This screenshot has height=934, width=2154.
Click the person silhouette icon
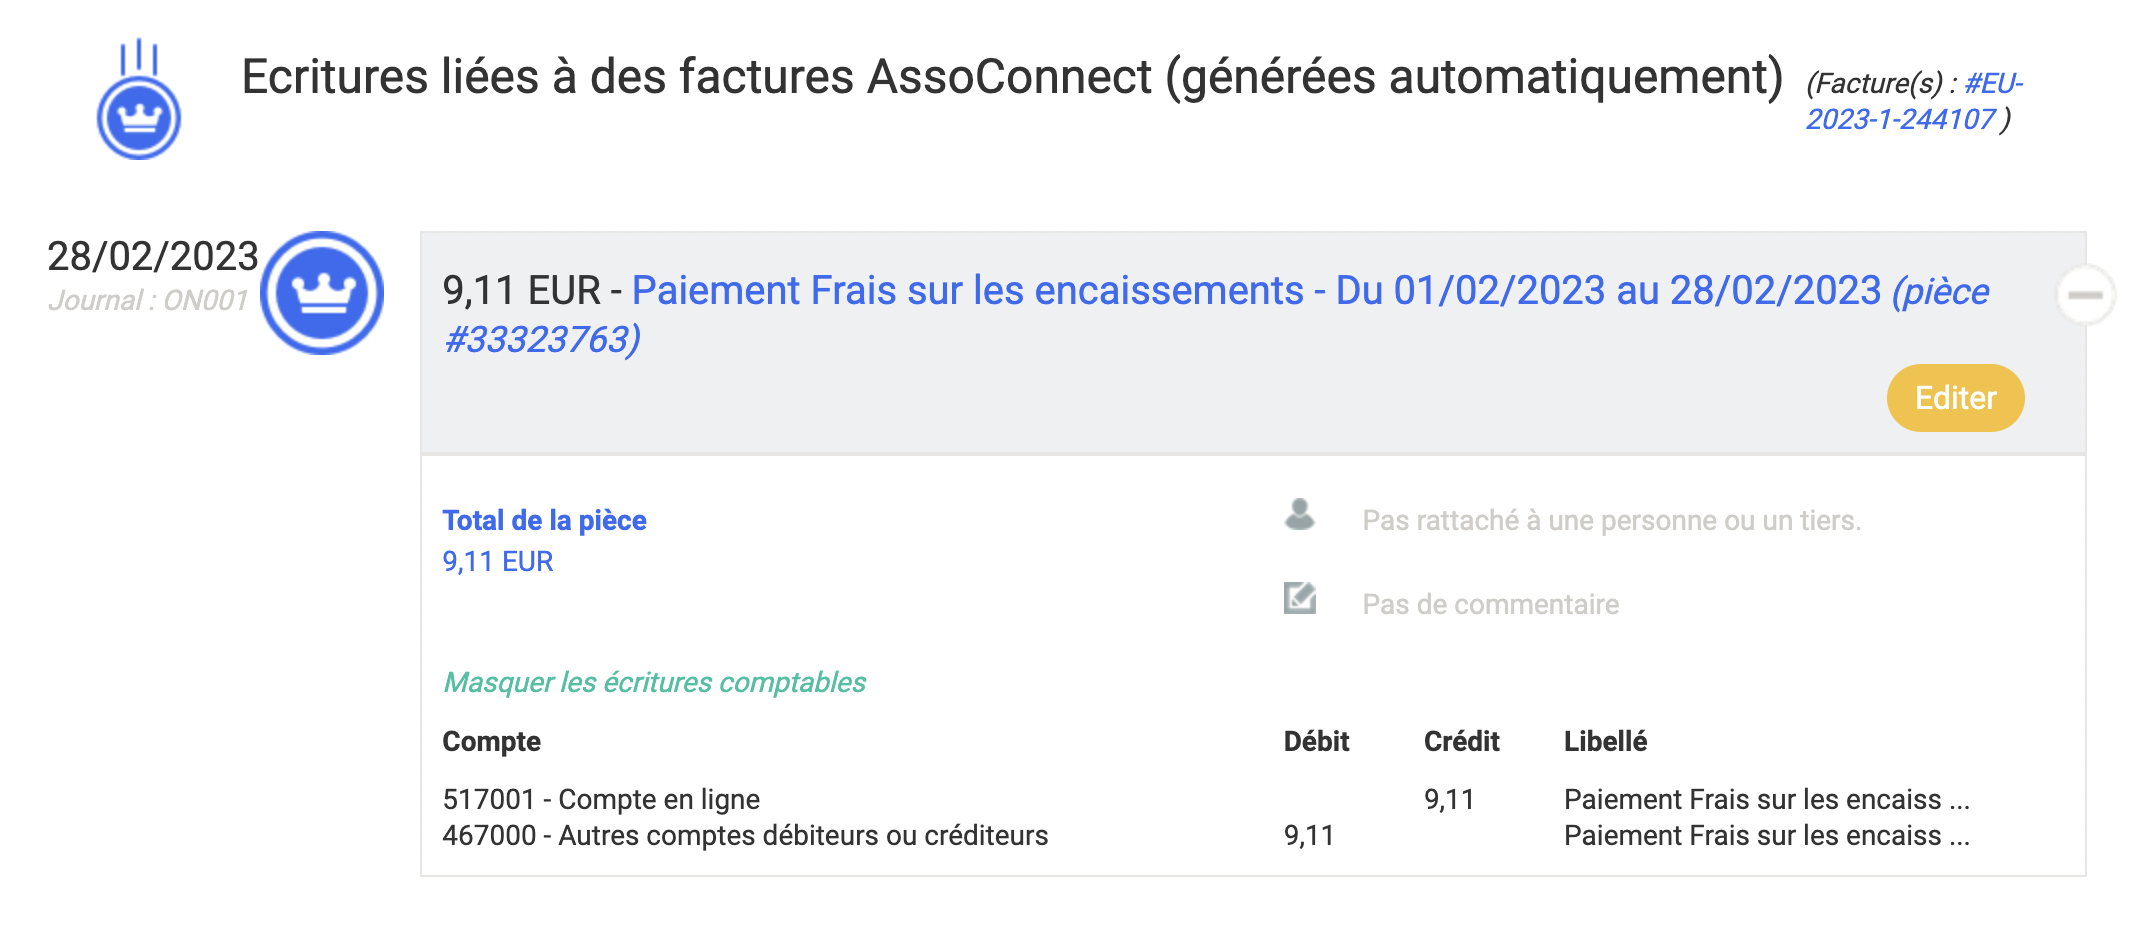pos(1299,514)
